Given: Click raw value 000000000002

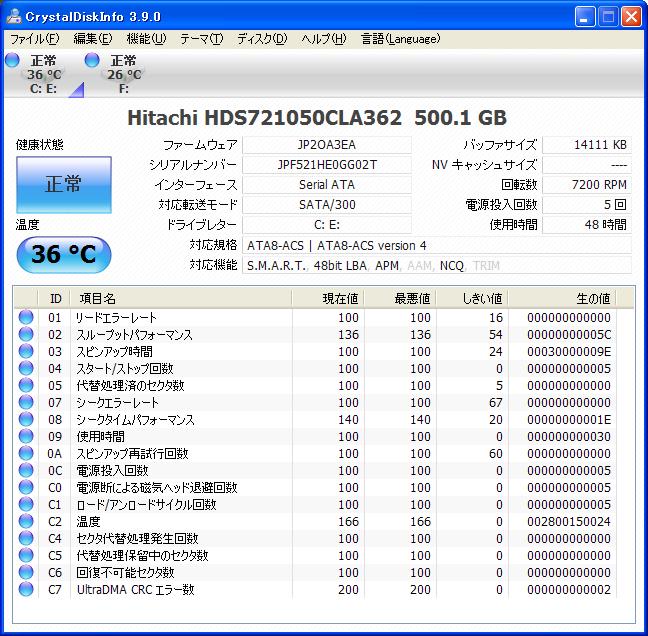Looking at the screenshot, I should pyautogui.click(x=569, y=590).
